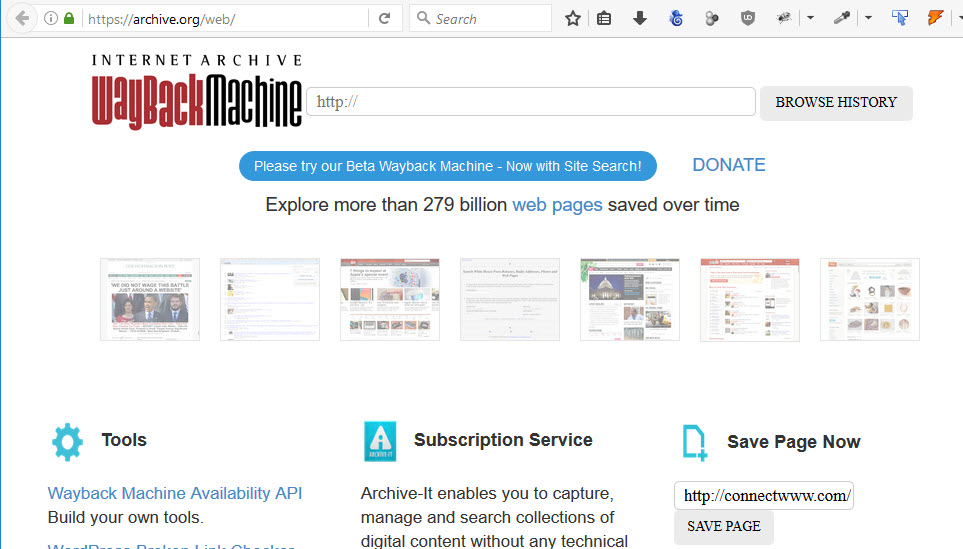Click the Save Page Now URL field
Viewport: 963px width, 549px height.
pos(764,496)
